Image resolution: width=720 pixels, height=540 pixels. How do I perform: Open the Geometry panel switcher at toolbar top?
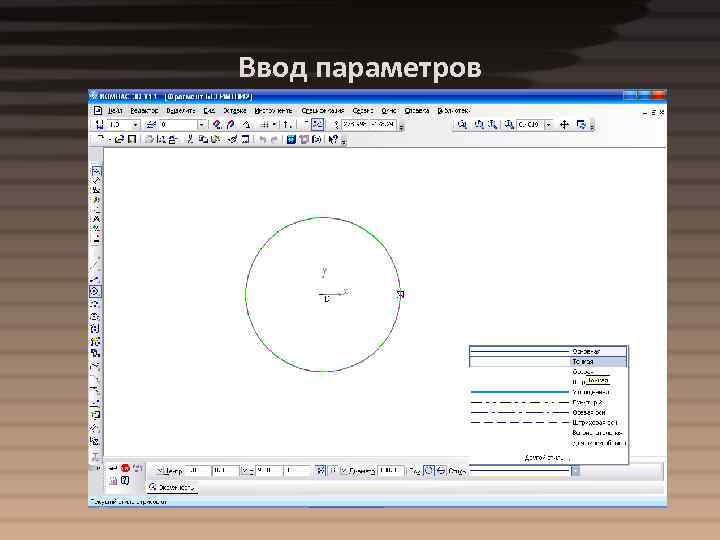pos(96,171)
